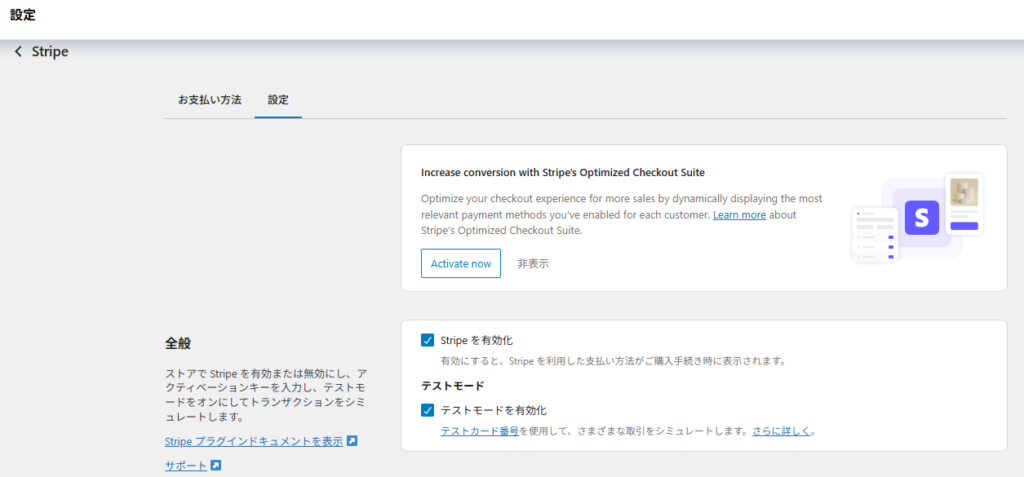Uncheck the Stripe を有効化 checkbox

coord(428,341)
